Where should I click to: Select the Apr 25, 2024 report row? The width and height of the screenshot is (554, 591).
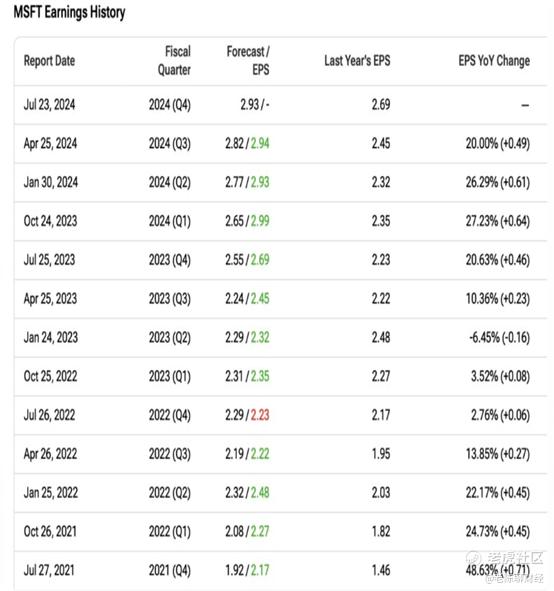(280, 144)
